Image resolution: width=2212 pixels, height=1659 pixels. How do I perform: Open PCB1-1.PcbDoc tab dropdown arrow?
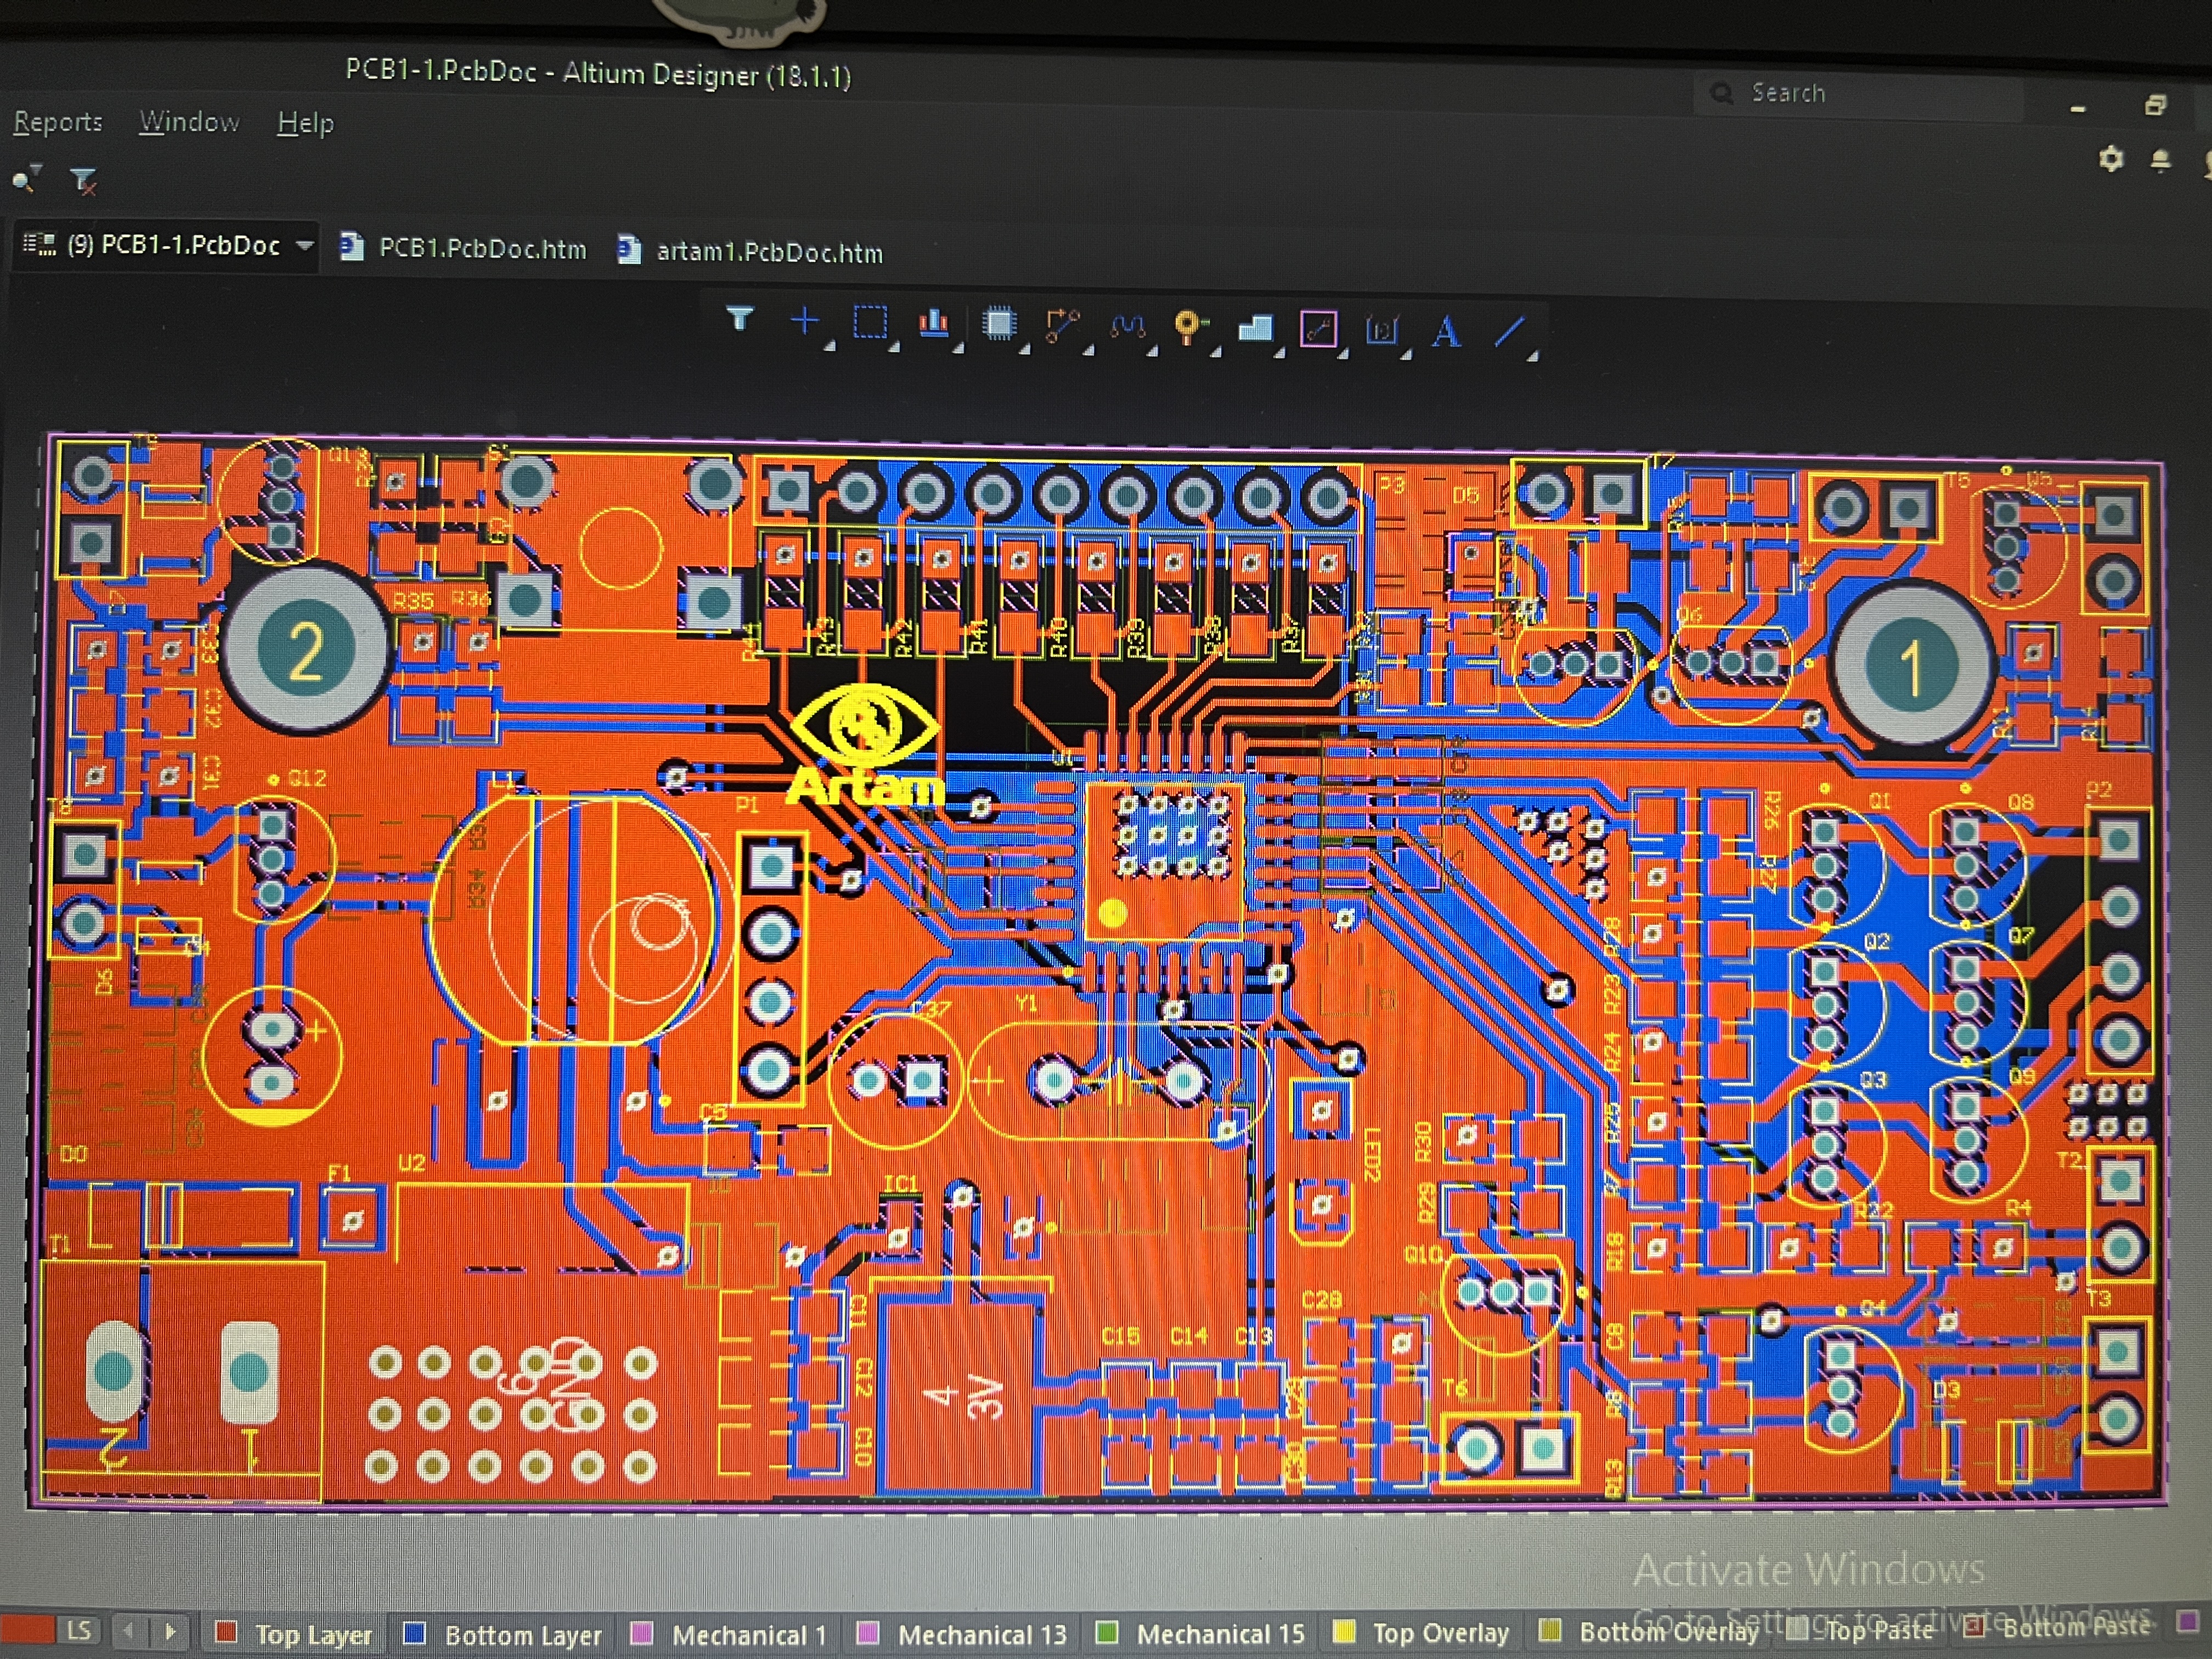pyautogui.click(x=305, y=245)
